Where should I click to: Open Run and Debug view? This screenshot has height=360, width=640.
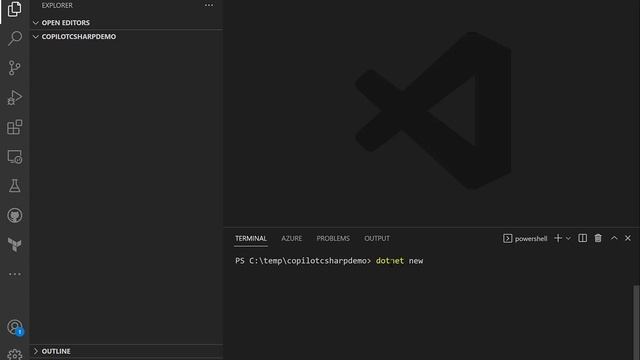14,98
